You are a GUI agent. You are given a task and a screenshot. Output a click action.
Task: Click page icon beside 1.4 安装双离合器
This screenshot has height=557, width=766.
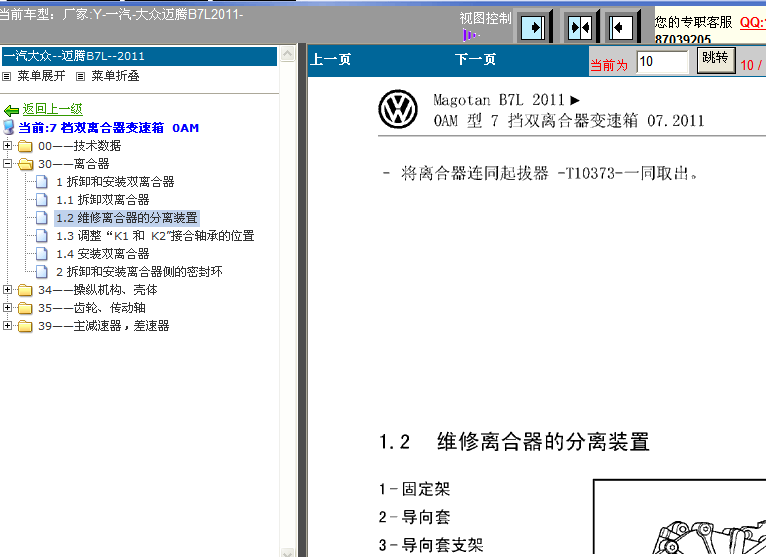pos(42,254)
